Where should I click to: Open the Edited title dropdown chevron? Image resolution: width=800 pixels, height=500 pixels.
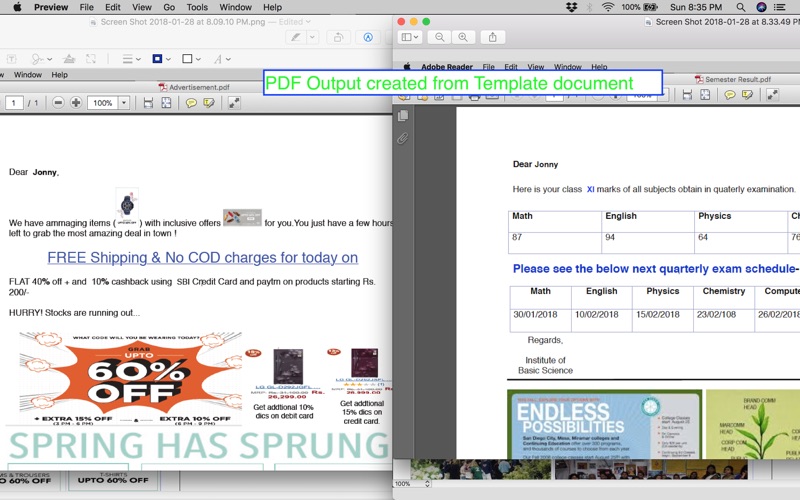[308, 22]
